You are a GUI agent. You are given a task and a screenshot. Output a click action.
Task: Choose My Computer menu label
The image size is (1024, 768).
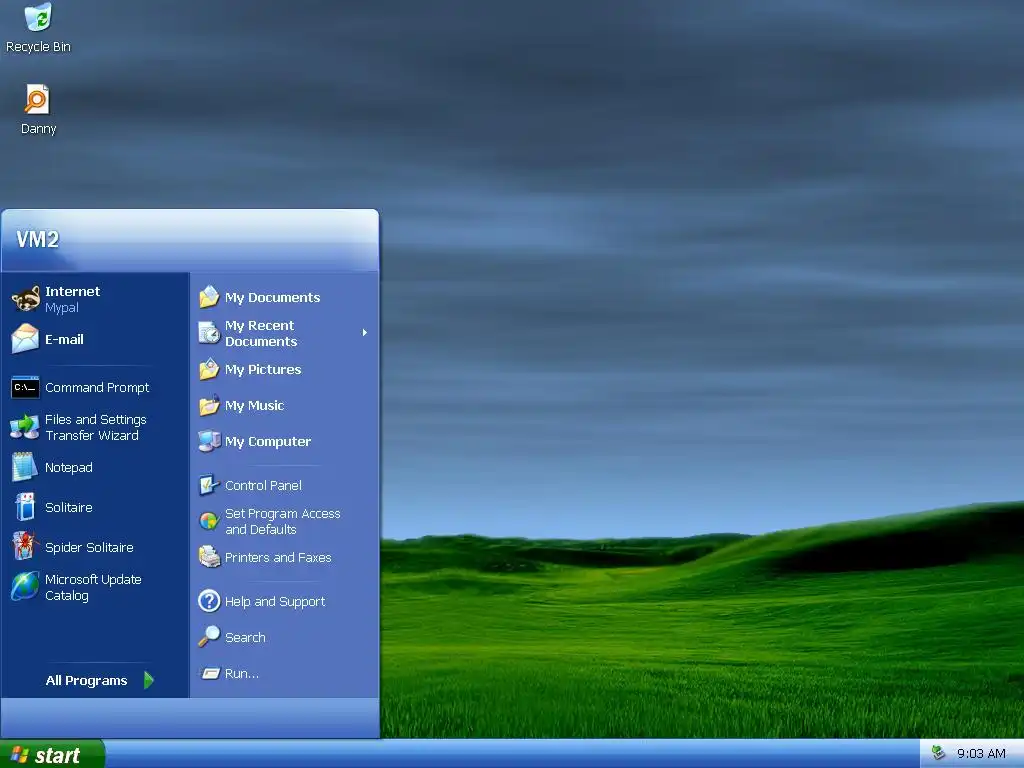tap(268, 442)
